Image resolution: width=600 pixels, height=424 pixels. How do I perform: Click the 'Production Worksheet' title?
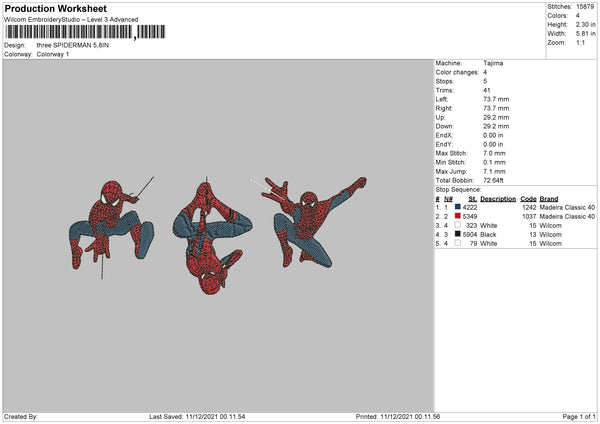[55, 8]
